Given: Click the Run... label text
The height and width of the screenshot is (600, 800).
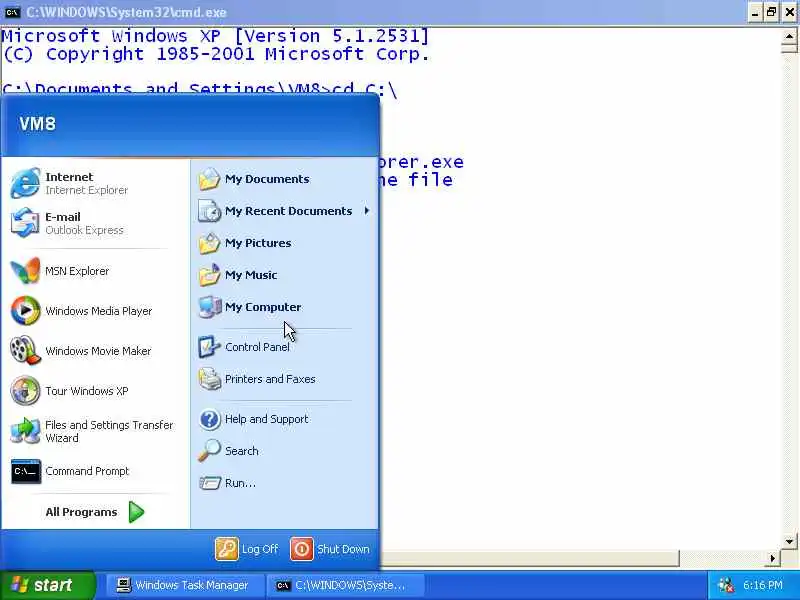Looking at the screenshot, I should tap(240, 483).
